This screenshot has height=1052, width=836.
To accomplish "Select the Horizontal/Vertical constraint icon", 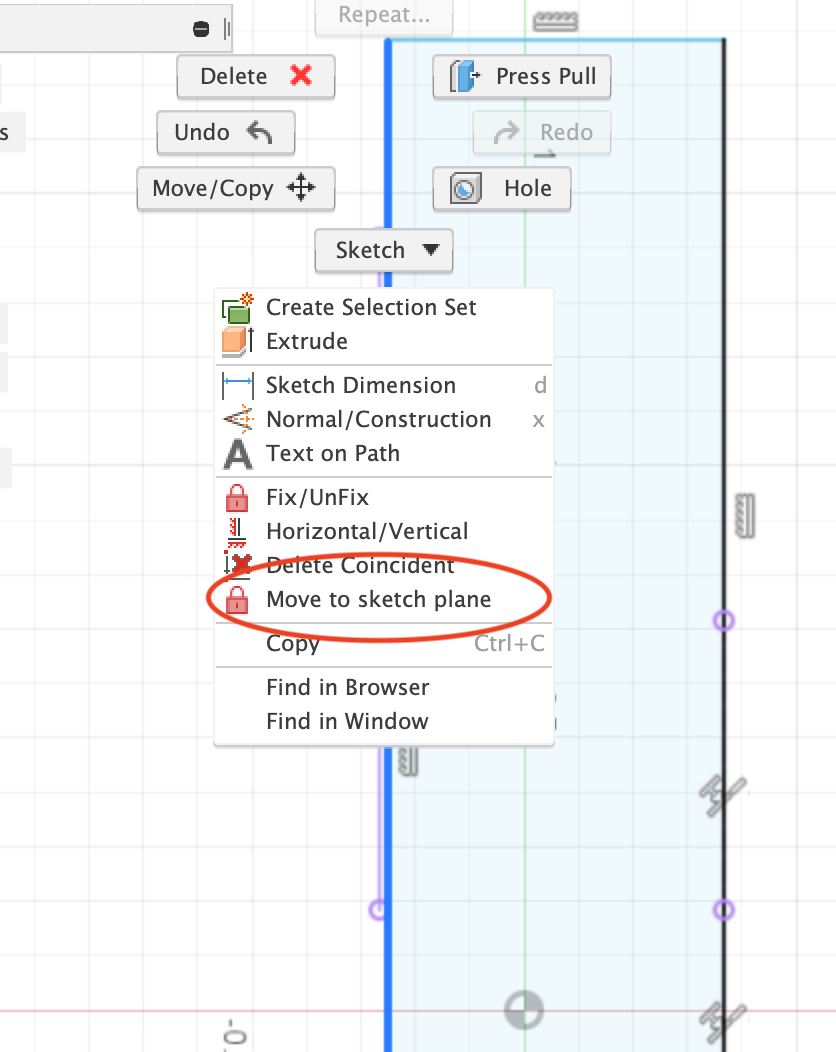I will point(237,531).
